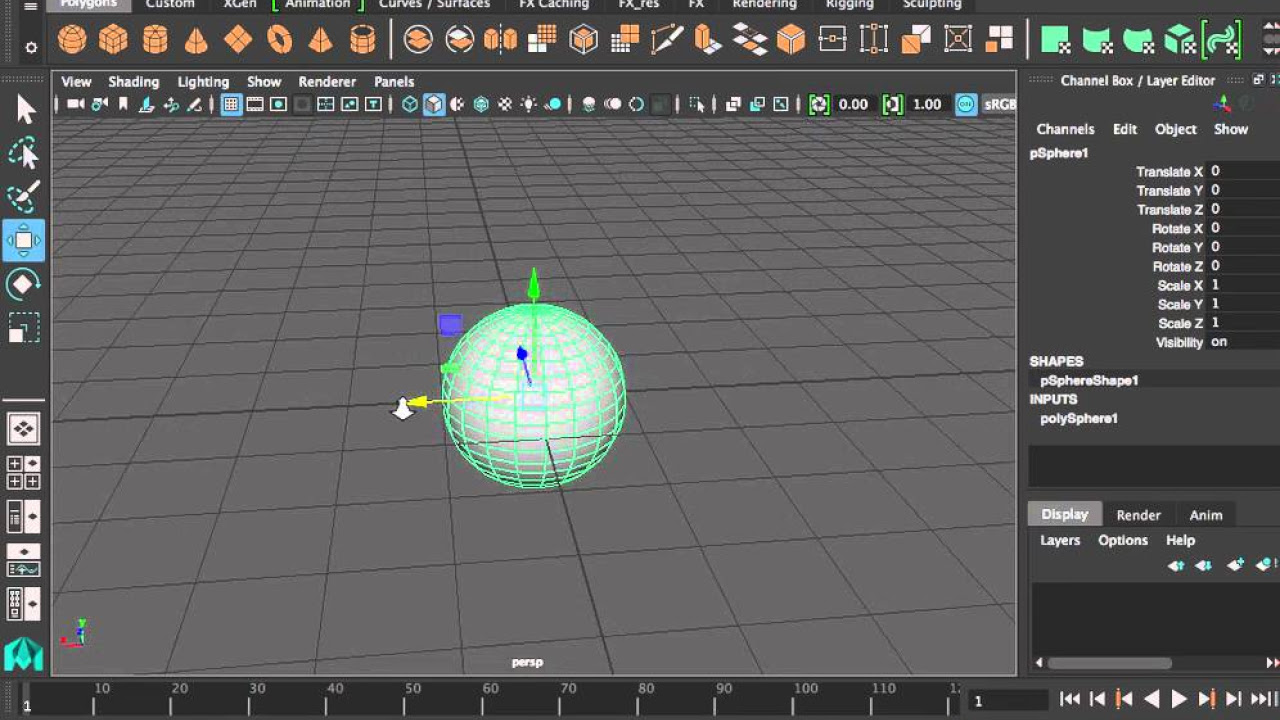Open the sRGB view transform dropdown
This screenshot has width=1280, height=720.
tap(999, 104)
